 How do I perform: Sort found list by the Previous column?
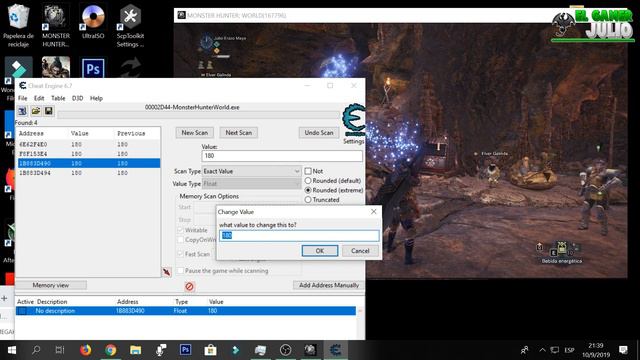(x=131, y=133)
